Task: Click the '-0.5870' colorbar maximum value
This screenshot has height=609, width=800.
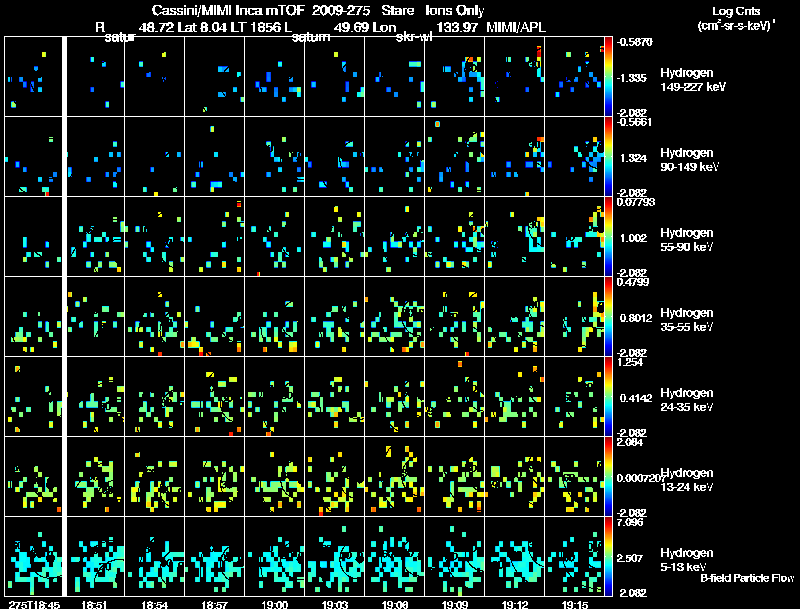Action: [634, 42]
